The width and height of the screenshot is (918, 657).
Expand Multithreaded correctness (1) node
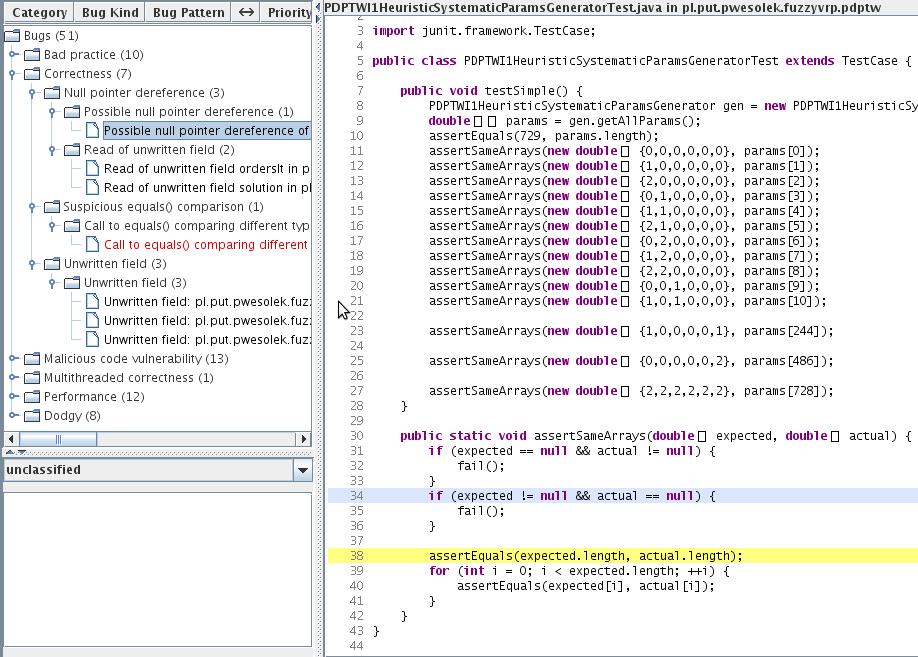coord(13,378)
